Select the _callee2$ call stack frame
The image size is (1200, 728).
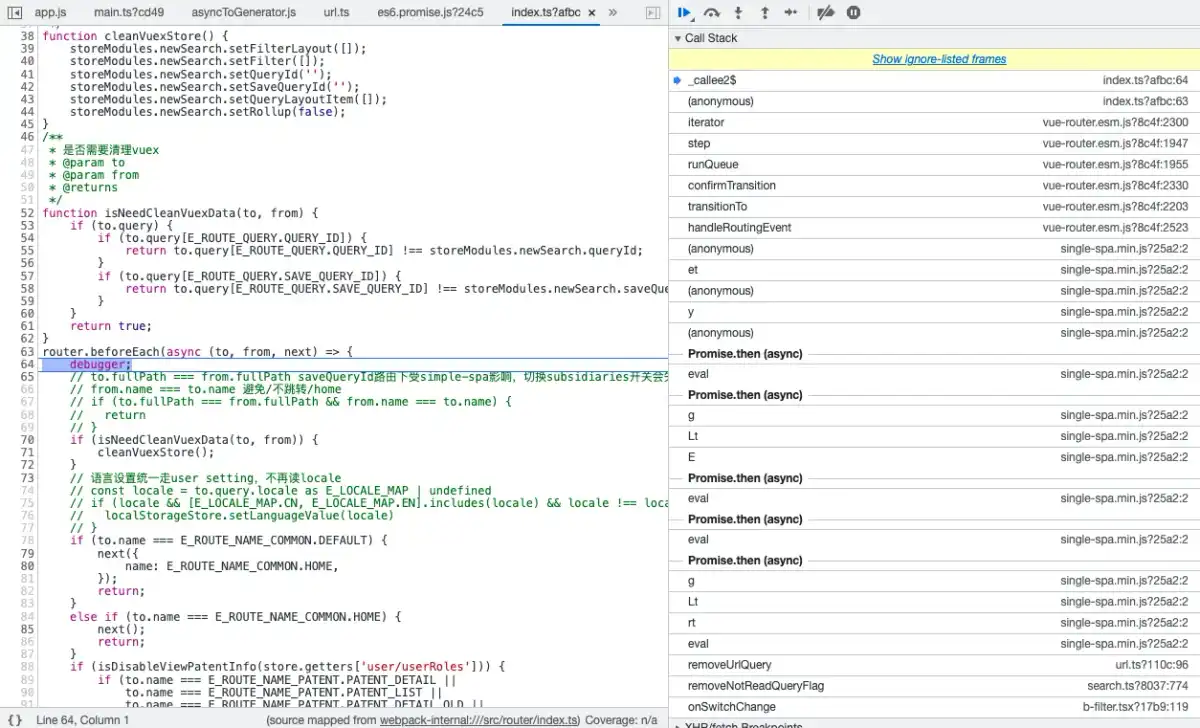(x=934, y=80)
